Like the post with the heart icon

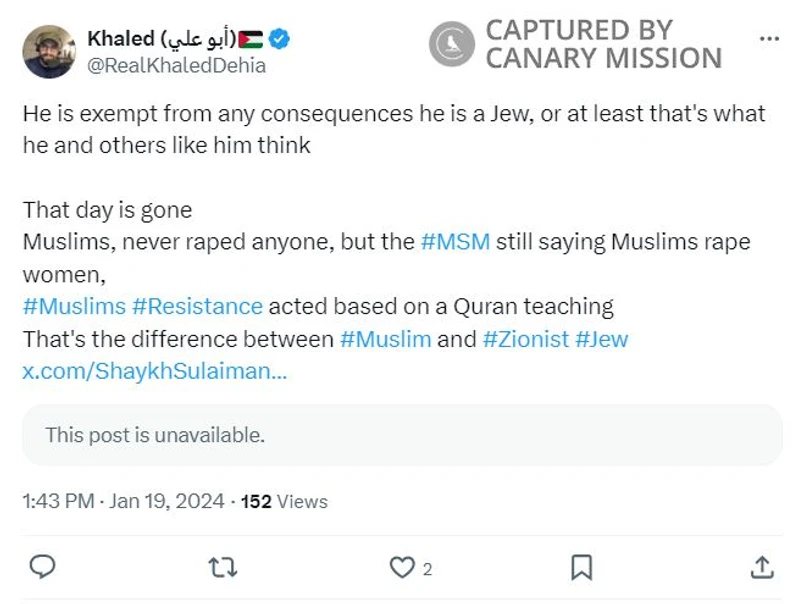click(401, 567)
